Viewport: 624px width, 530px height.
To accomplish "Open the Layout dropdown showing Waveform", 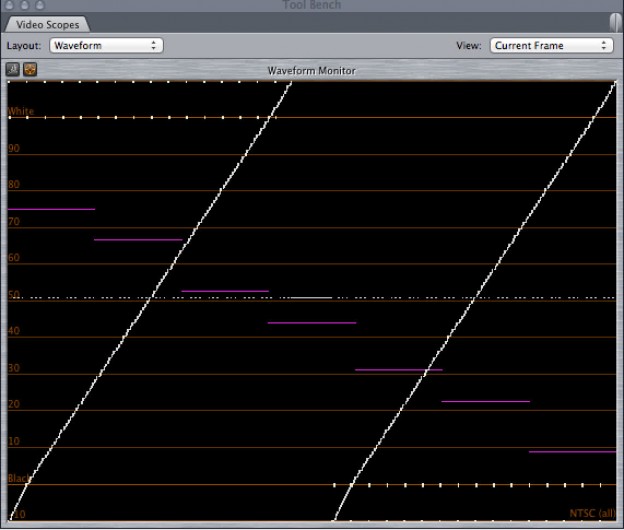I will [x=107, y=46].
